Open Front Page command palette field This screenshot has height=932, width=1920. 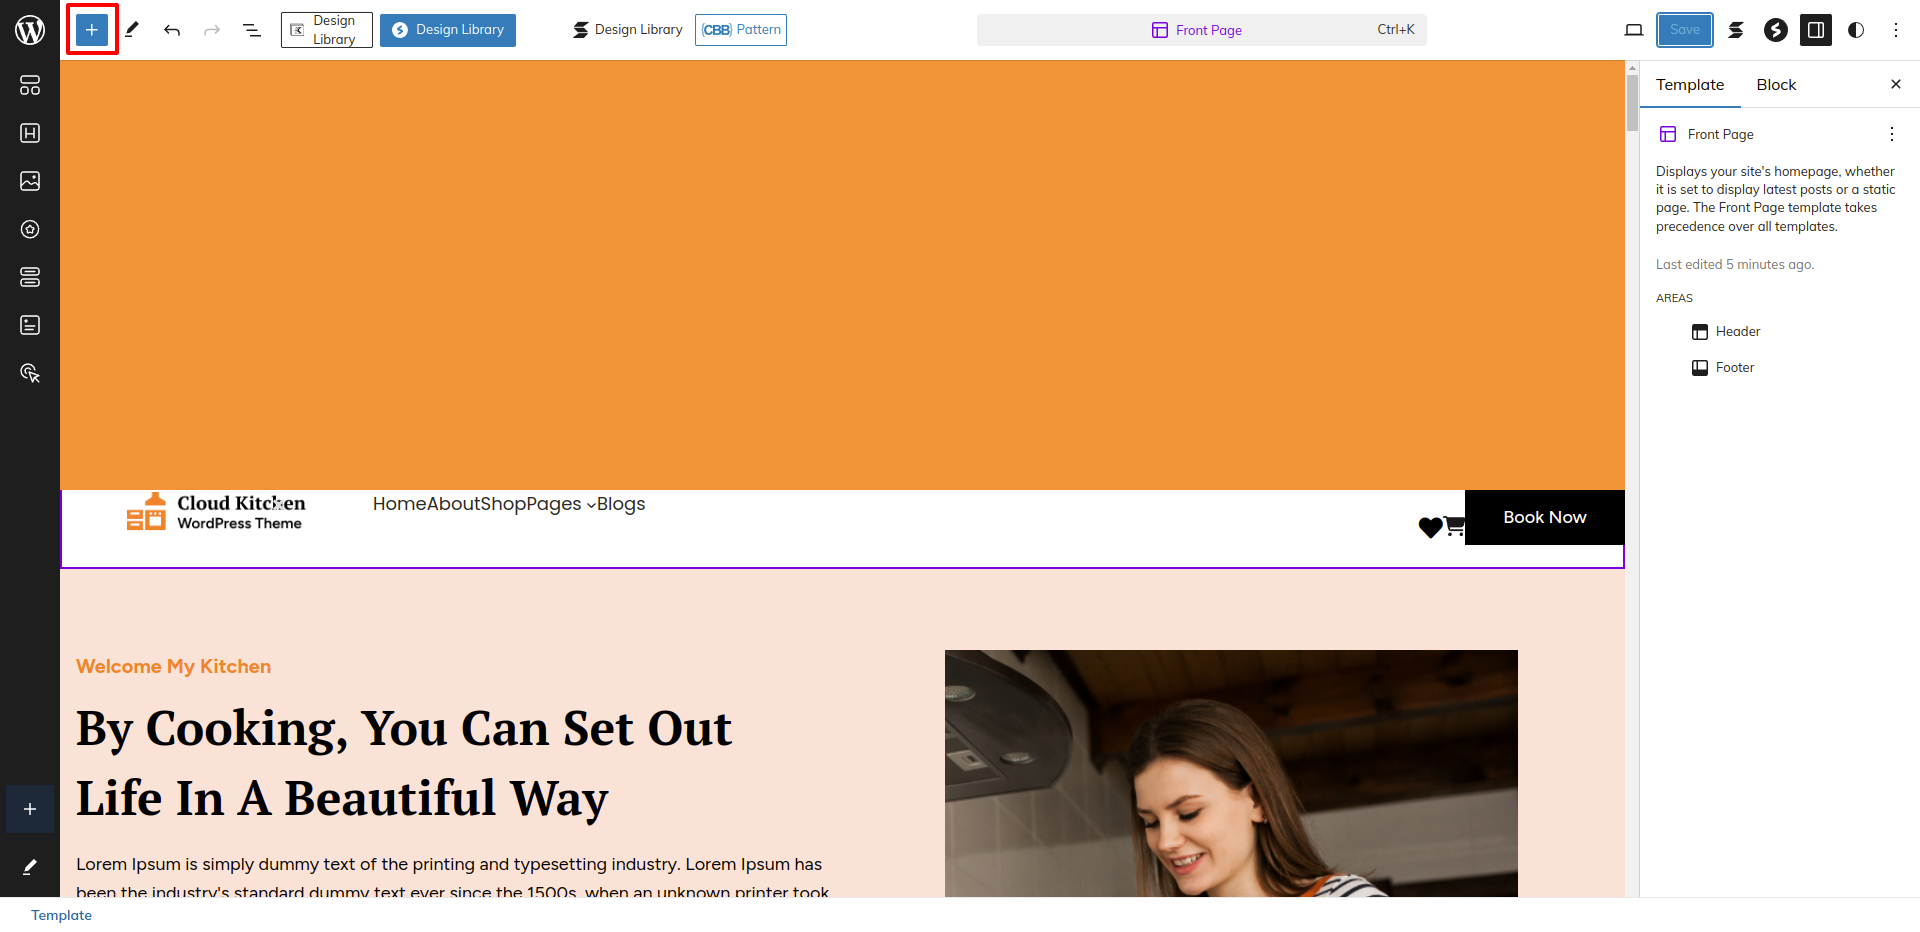point(1201,30)
